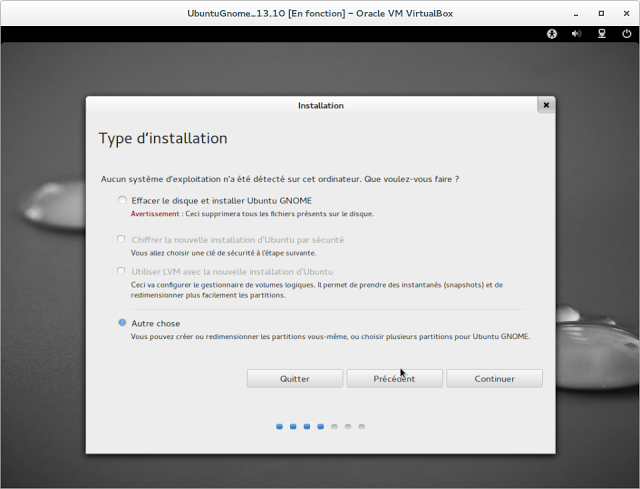Go back with the Précédent button
Viewport: 640px width, 489px height.
[x=394, y=379]
